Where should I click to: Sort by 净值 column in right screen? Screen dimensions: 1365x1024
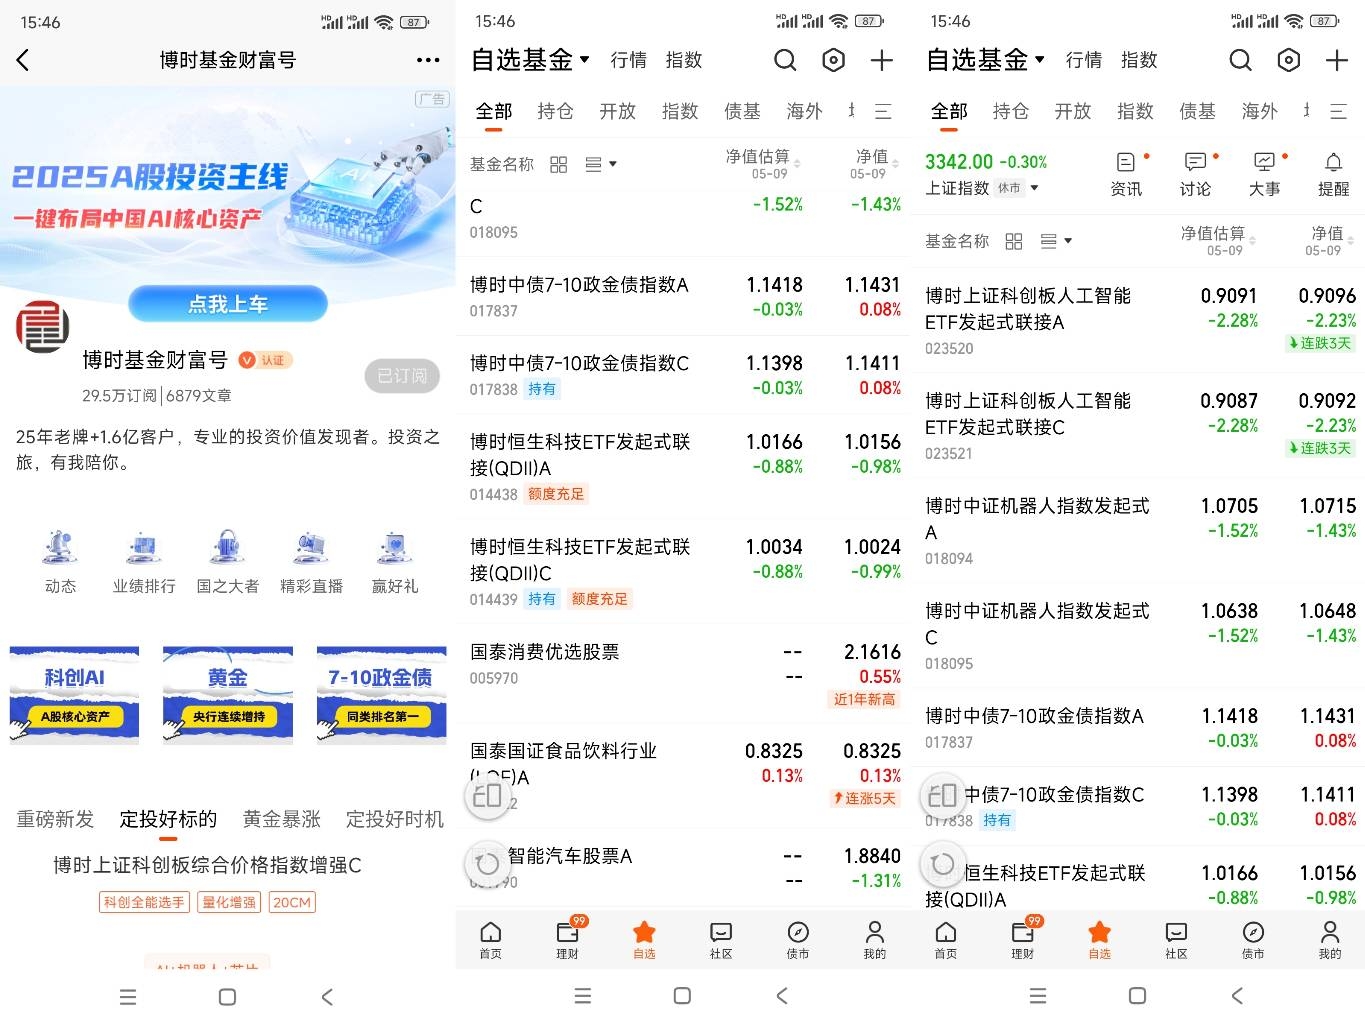pos(1331,241)
